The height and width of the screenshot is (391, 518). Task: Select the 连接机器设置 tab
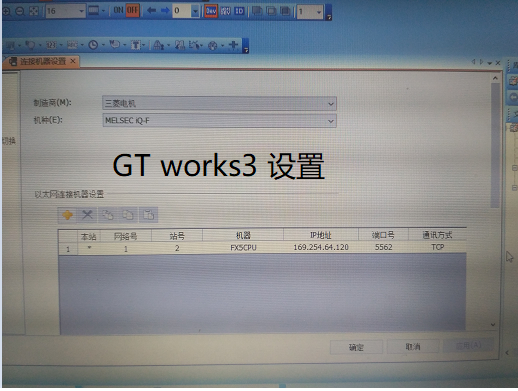[x=42, y=61]
